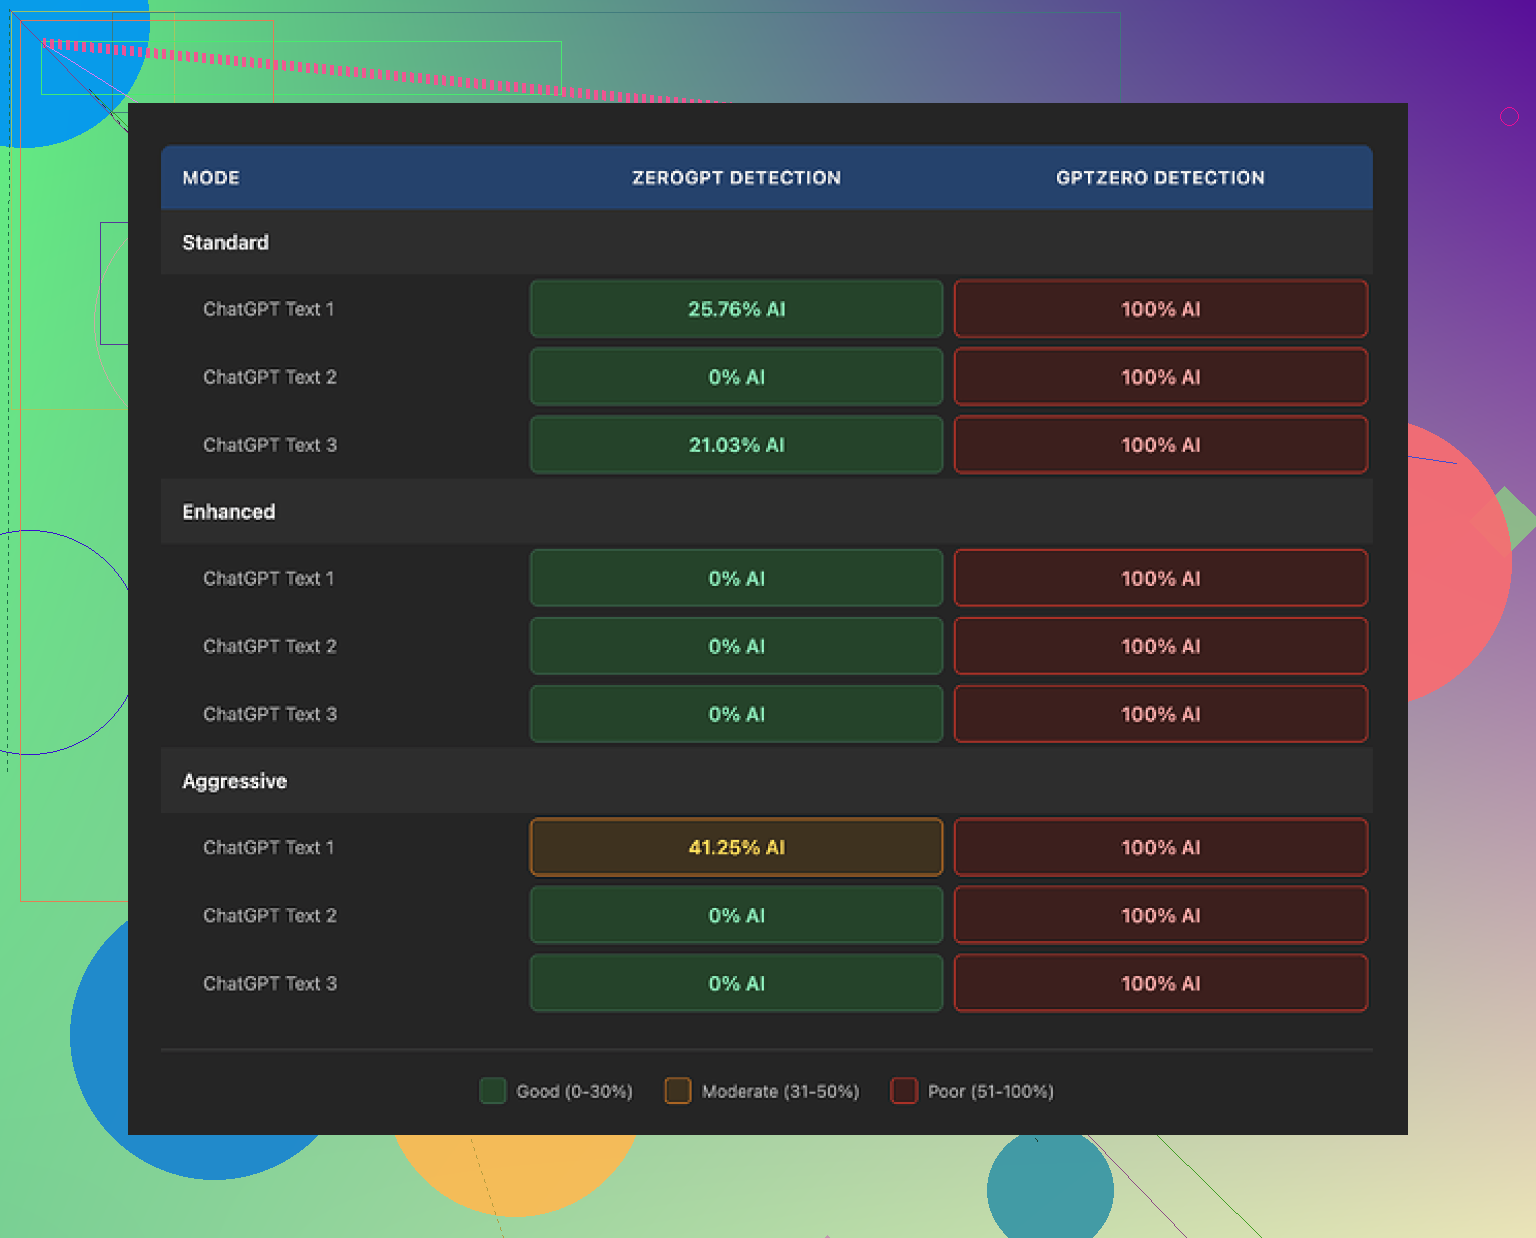Click the red Poor legend swatch
This screenshot has height=1238, width=1536.
click(904, 1091)
